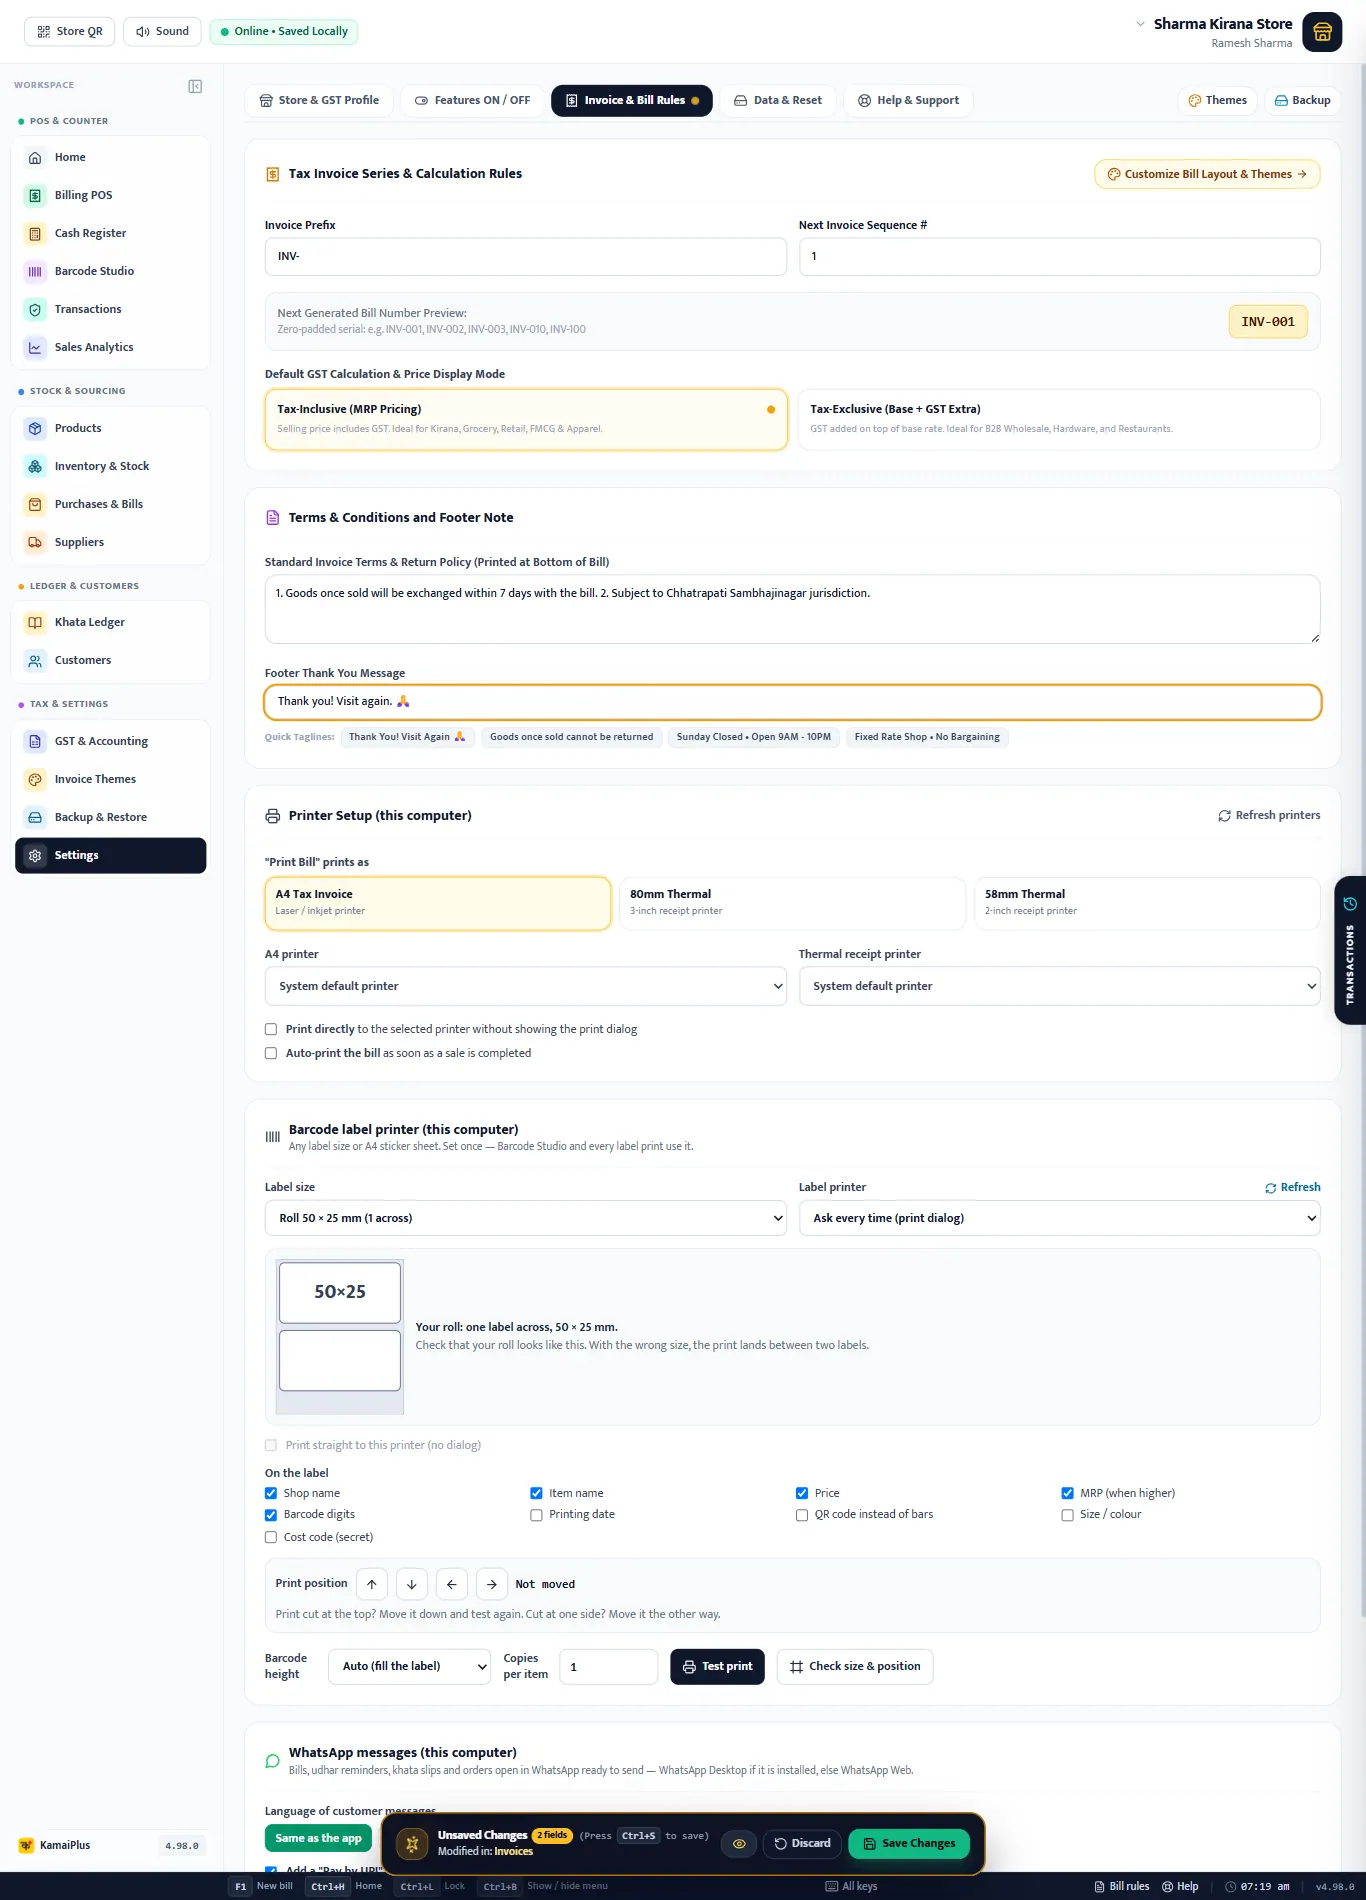Open the Invoice Themes palette icon

point(35,779)
